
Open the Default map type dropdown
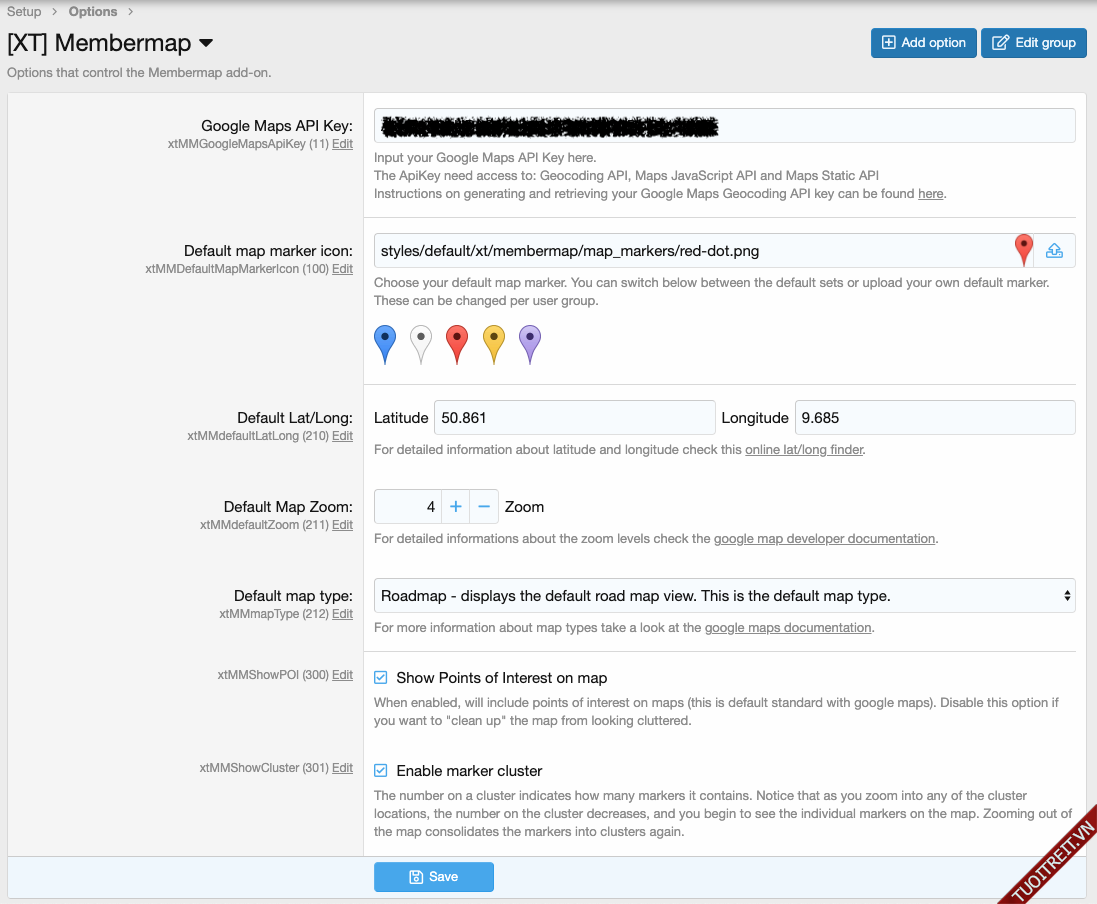tap(724, 596)
